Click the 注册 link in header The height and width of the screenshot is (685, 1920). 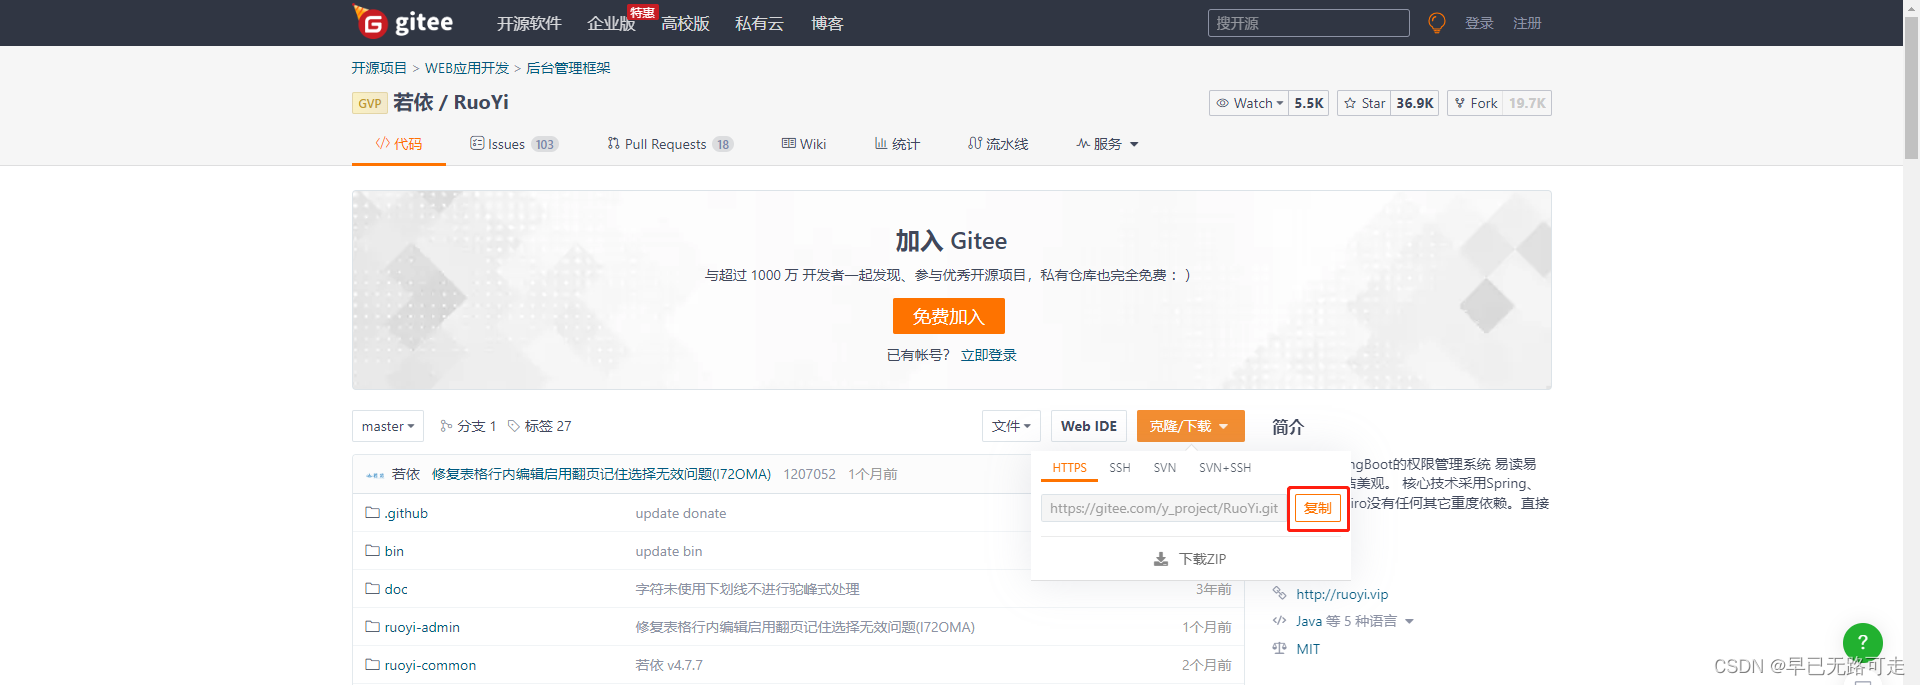pyautogui.click(x=1527, y=23)
